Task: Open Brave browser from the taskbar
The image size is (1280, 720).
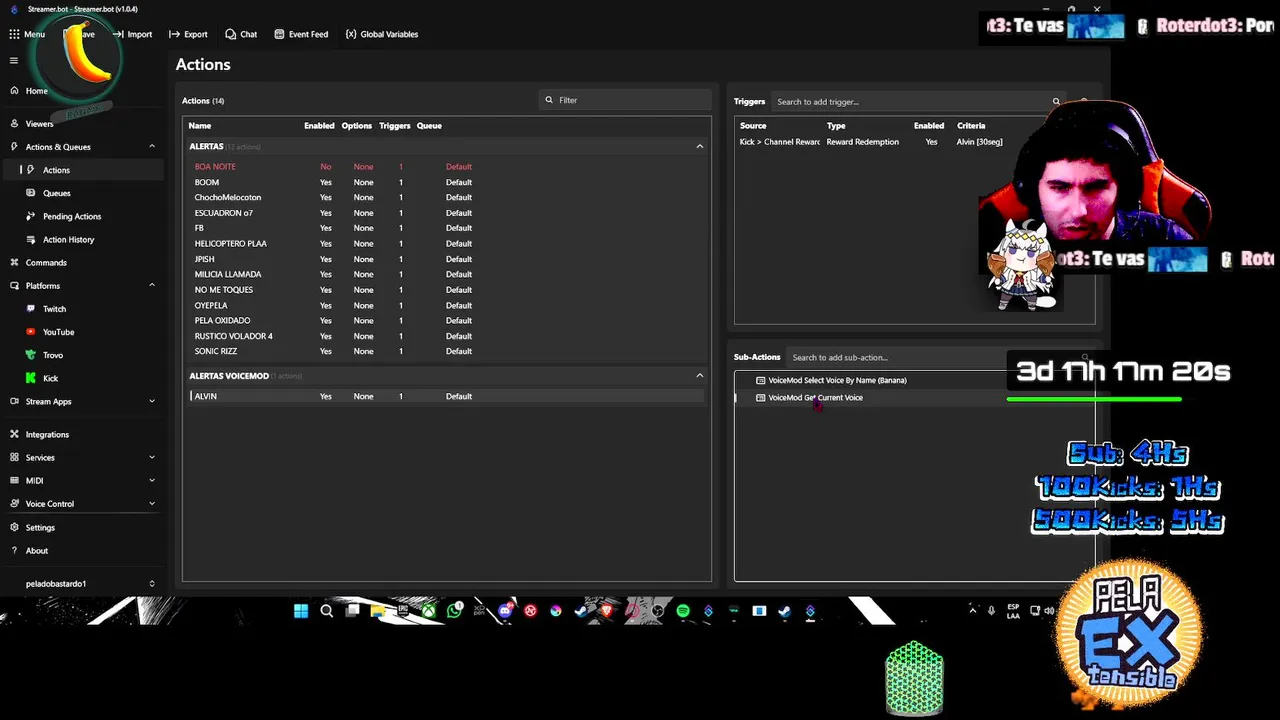Action: 607,611
